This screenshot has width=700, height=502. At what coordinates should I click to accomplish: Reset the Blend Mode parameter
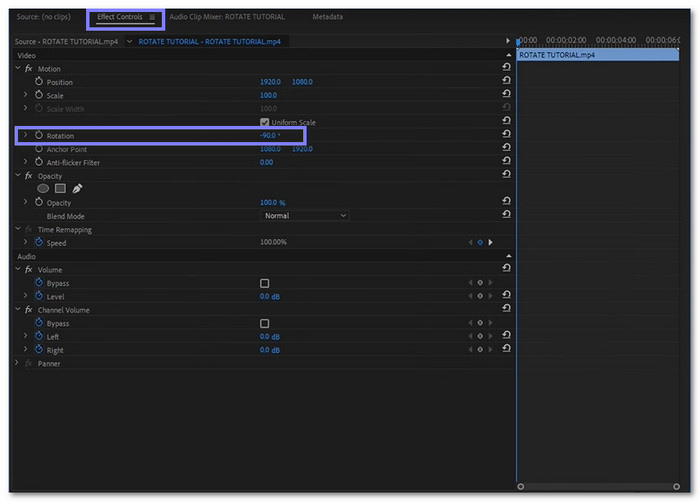pos(506,214)
